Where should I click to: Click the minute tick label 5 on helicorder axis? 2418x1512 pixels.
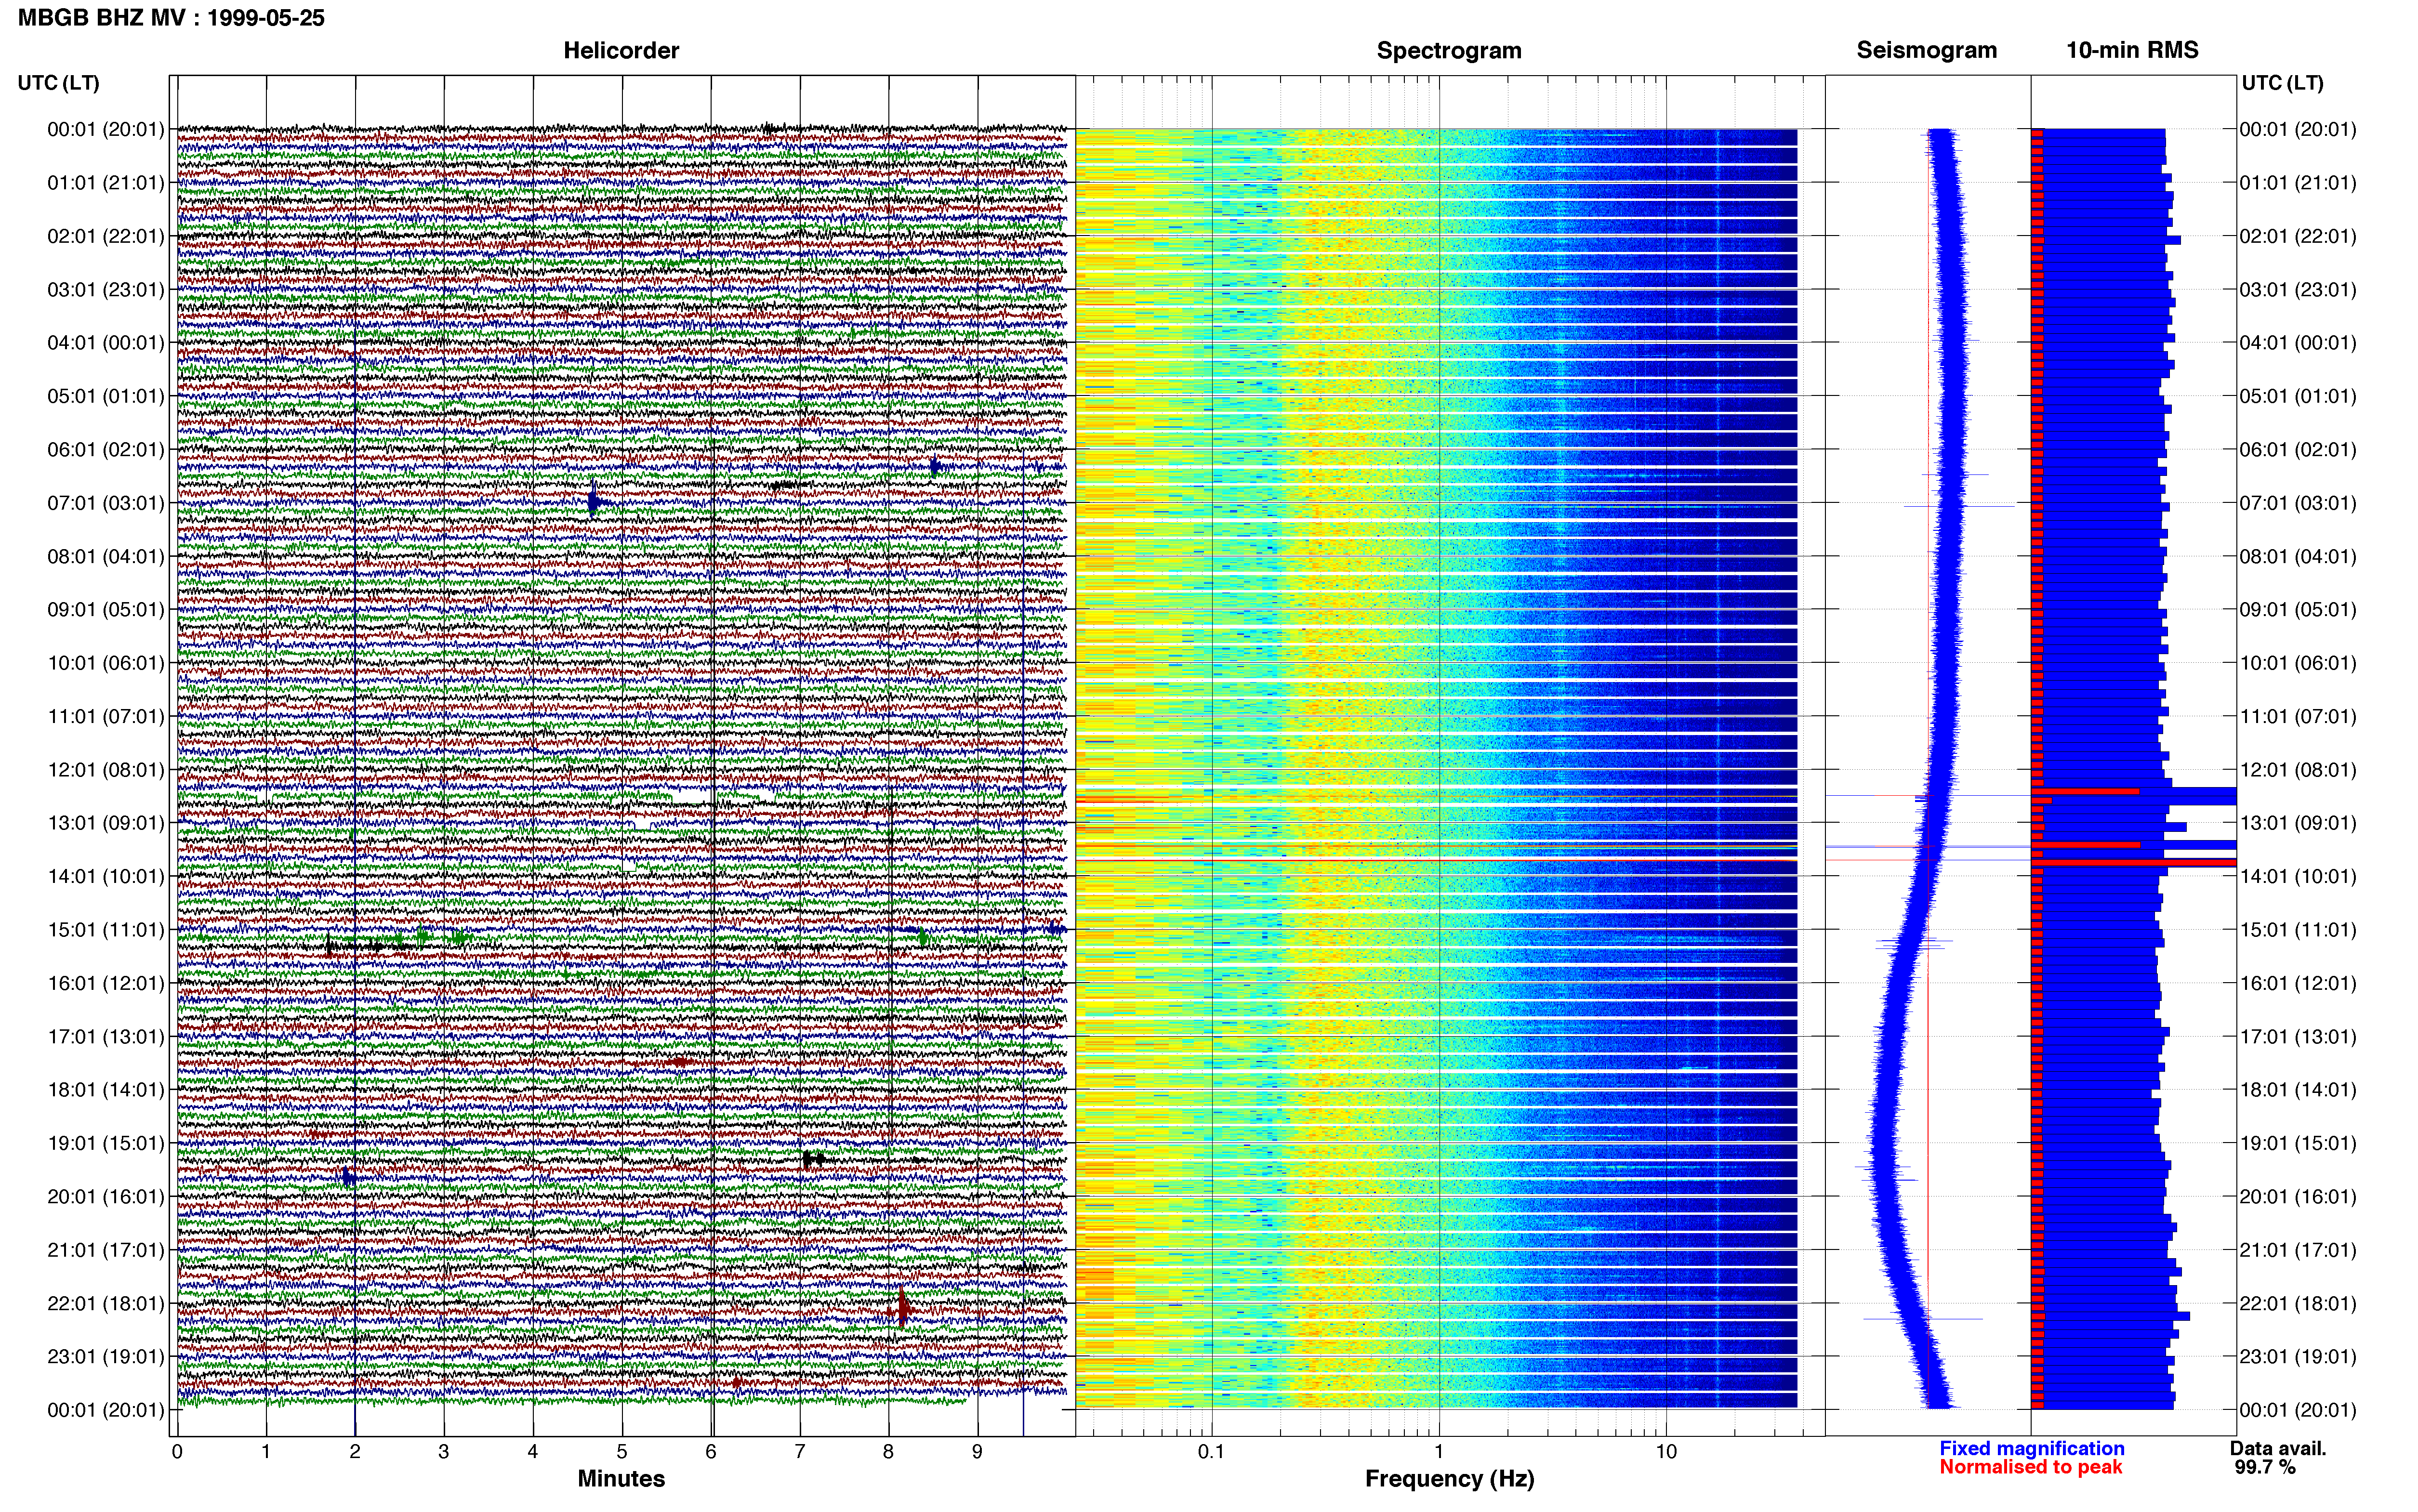click(x=622, y=1452)
